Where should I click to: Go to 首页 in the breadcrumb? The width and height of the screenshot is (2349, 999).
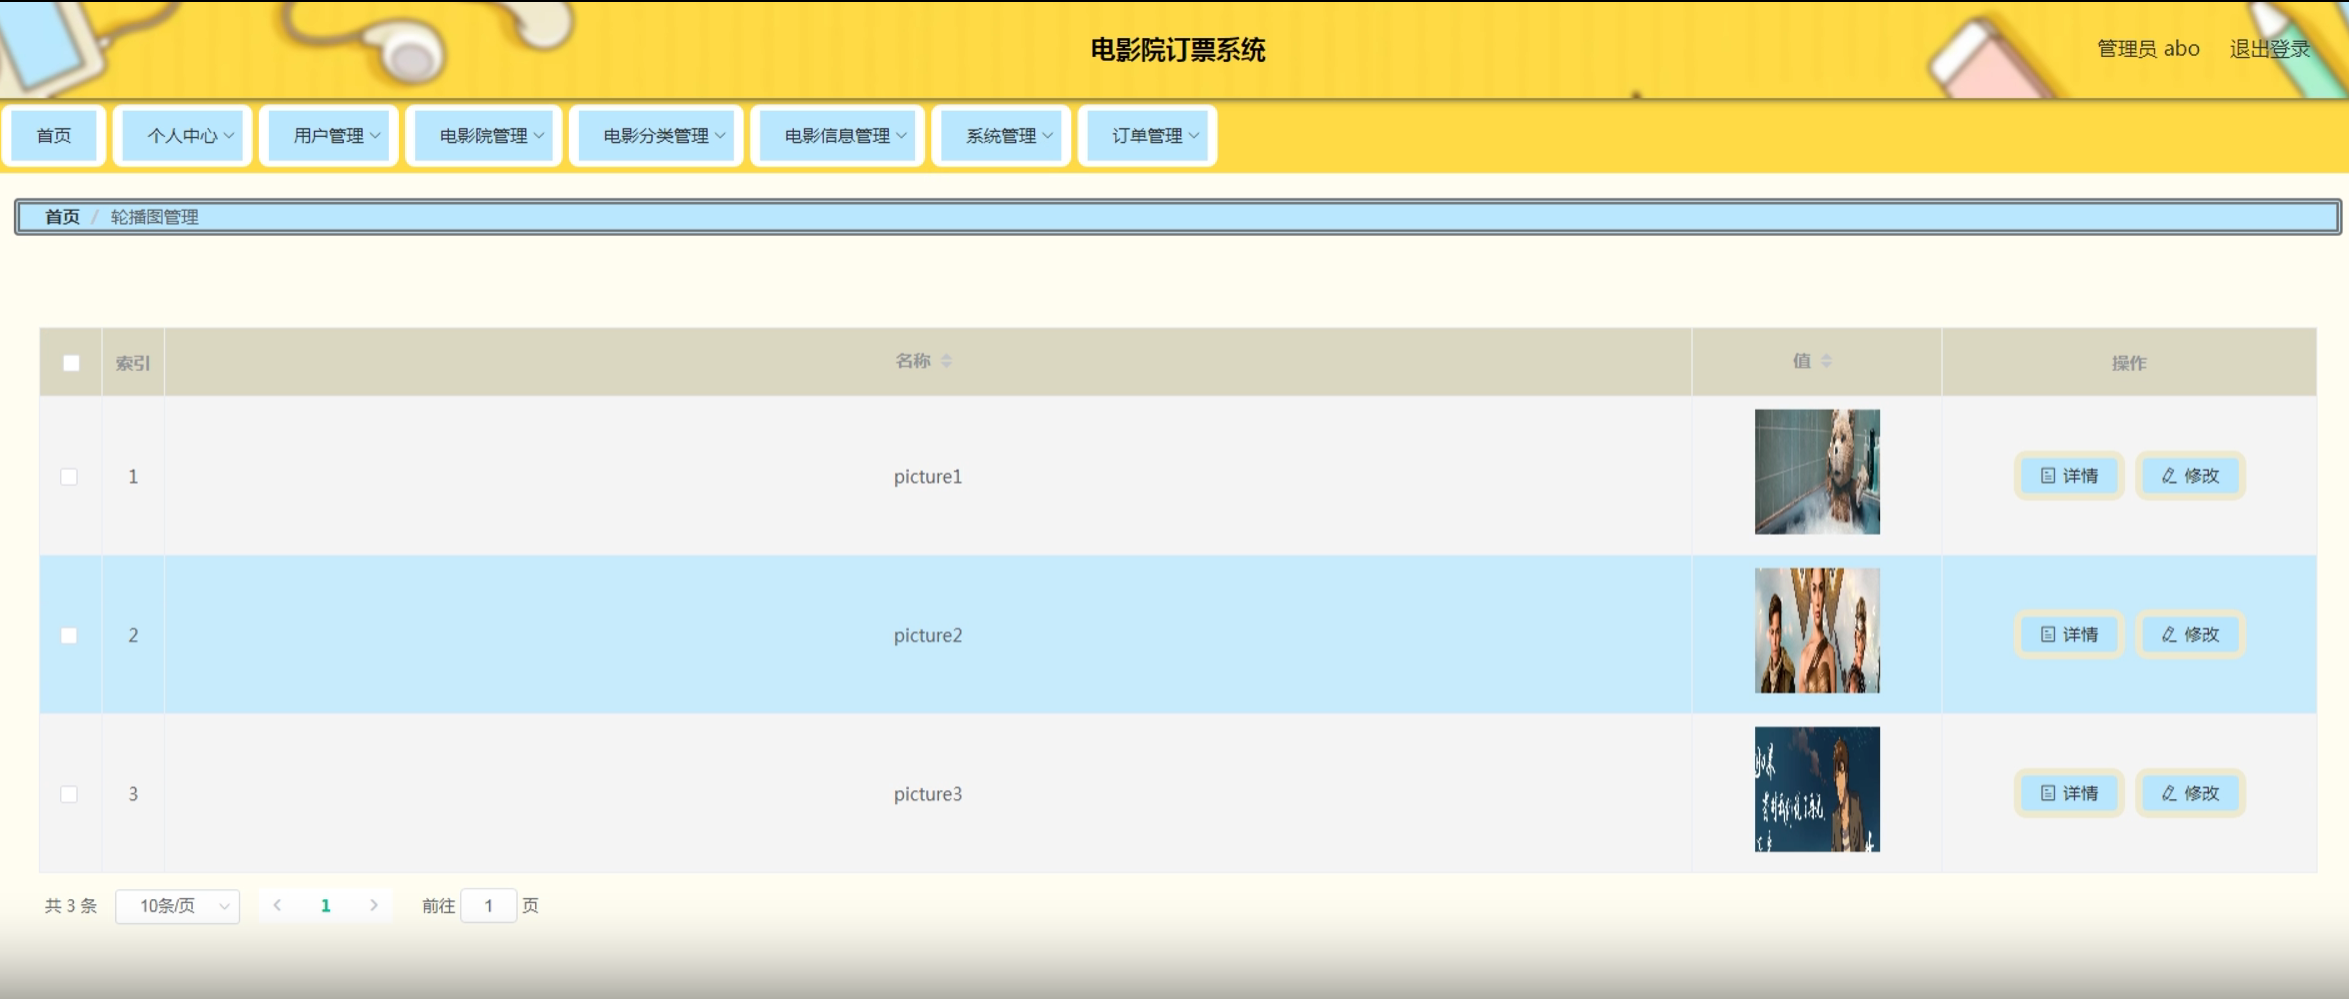(x=62, y=217)
